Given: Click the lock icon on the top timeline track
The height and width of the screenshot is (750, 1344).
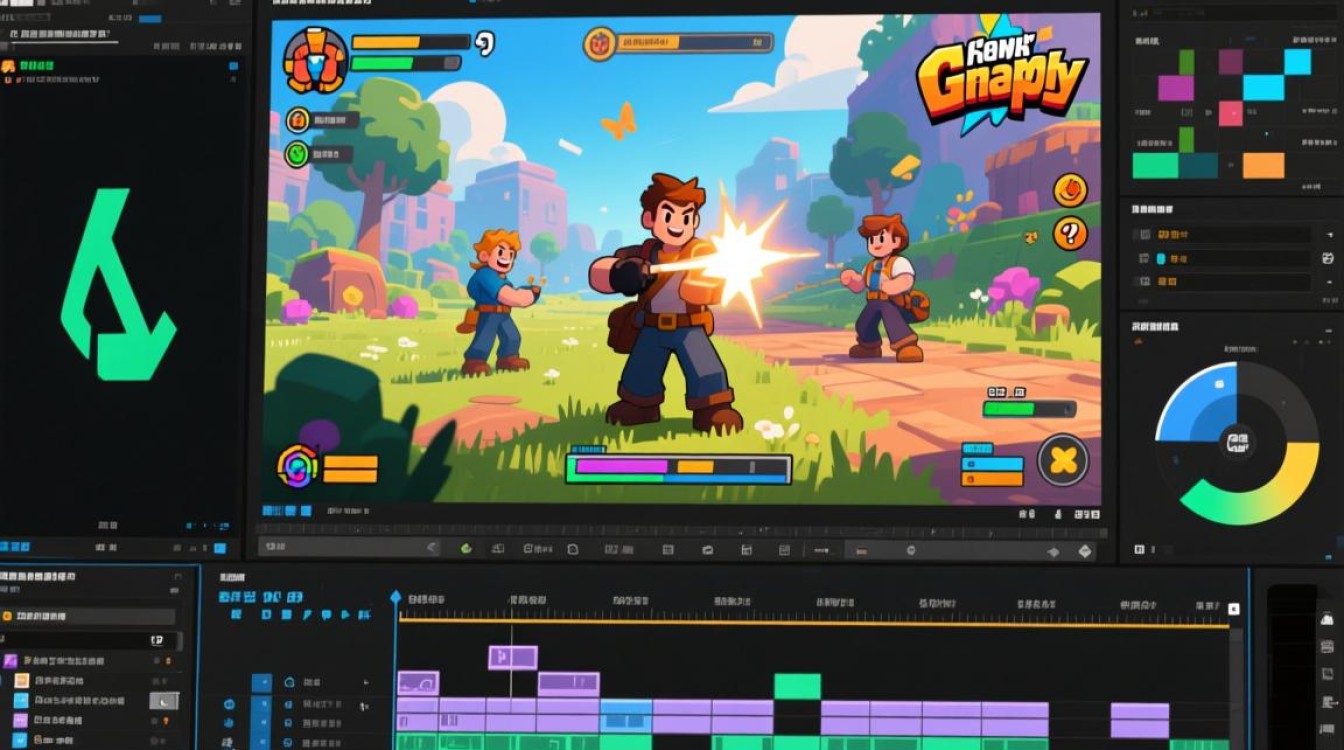Looking at the screenshot, I should (289, 682).
